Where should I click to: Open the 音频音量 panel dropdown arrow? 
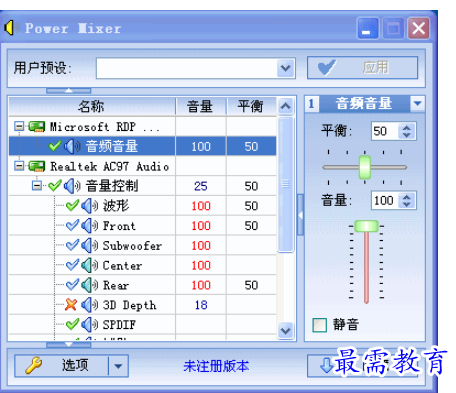coord(418,103)
